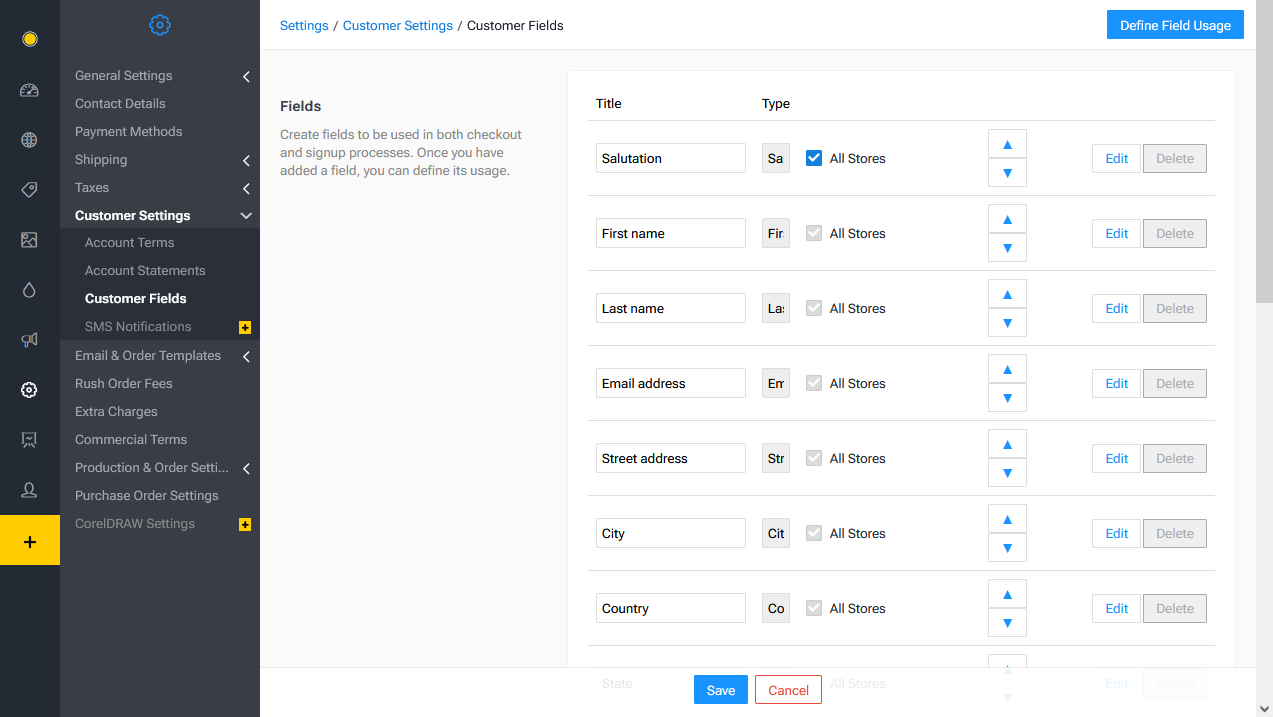Move the City field up one position

1007,518
